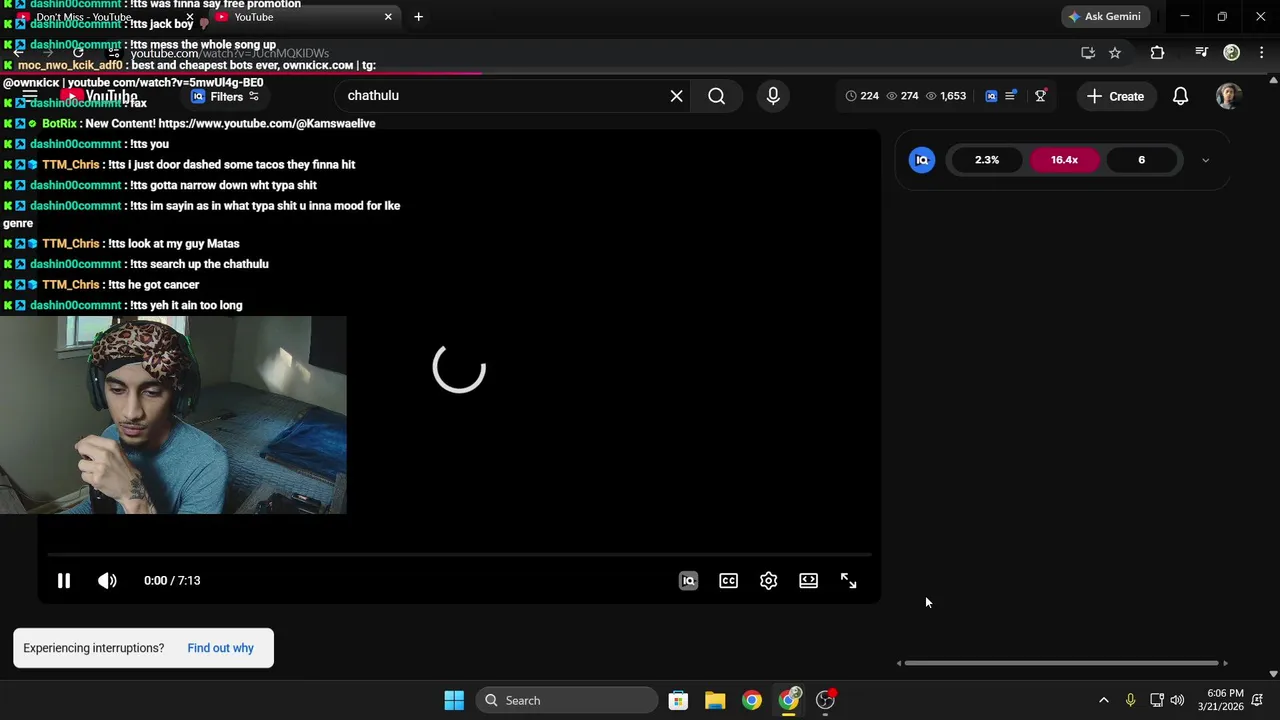Open File Explorer from the taskbar

pos(715,700)
